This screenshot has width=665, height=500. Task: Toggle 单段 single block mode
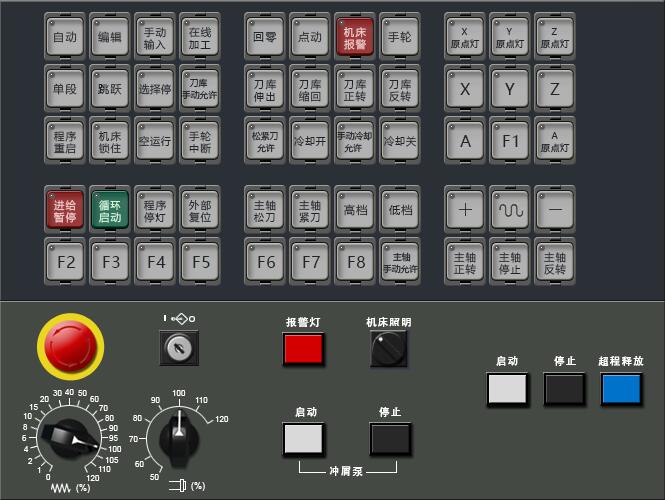click(x=65, y=88)
